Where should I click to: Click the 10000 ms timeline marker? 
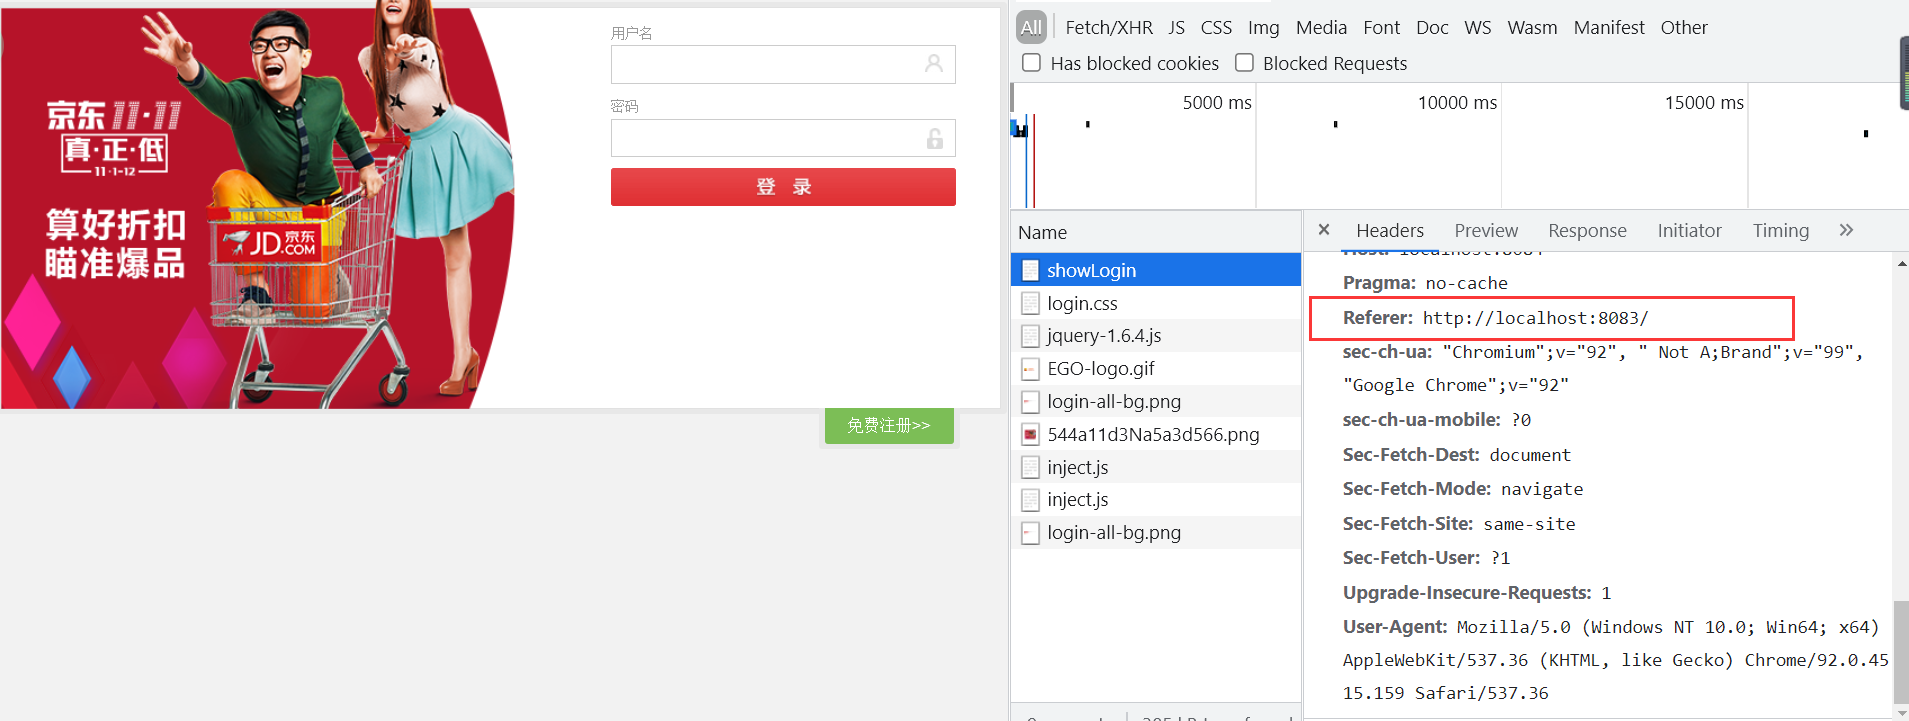[x=1457, y=103]
